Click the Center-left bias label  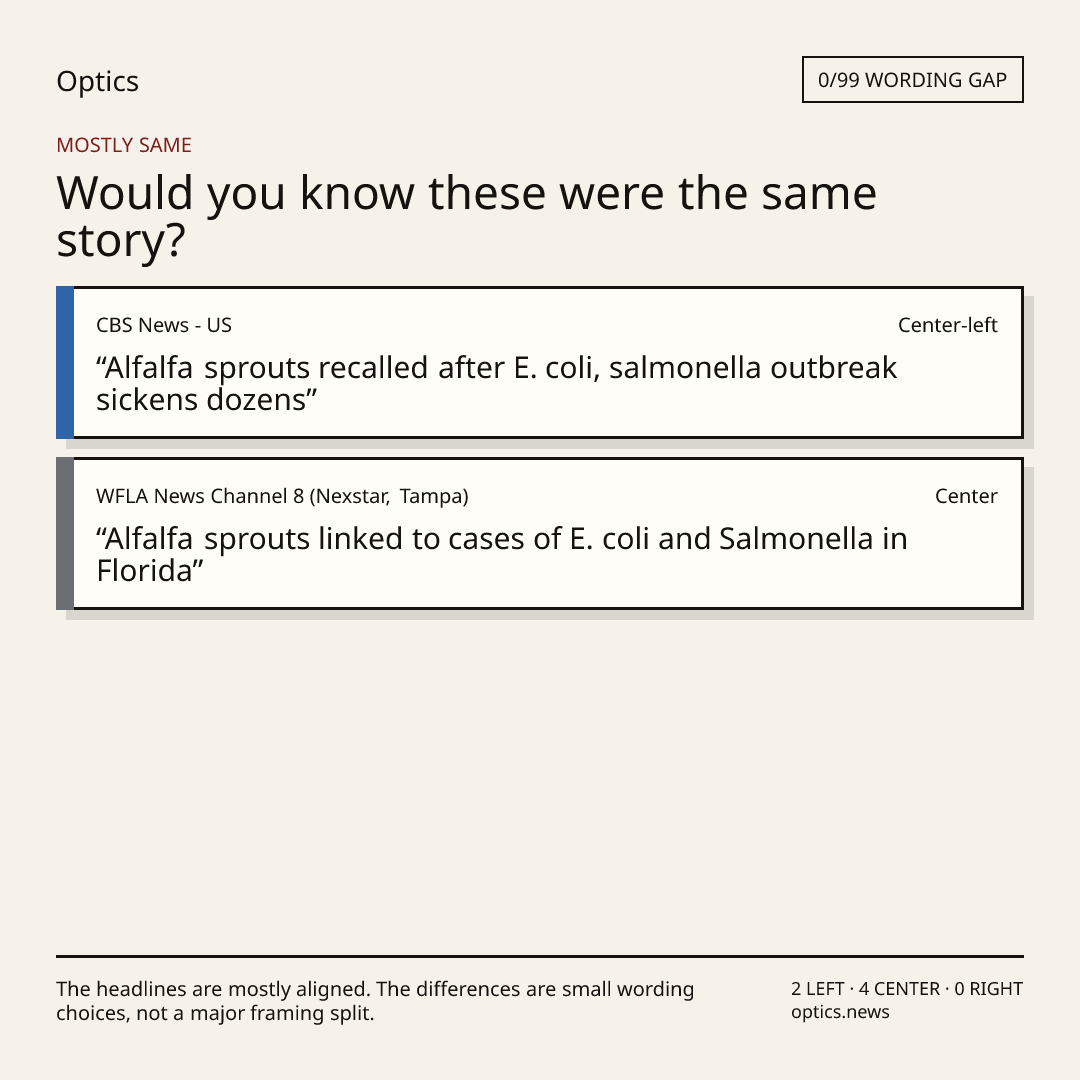(x=947, y=325)
